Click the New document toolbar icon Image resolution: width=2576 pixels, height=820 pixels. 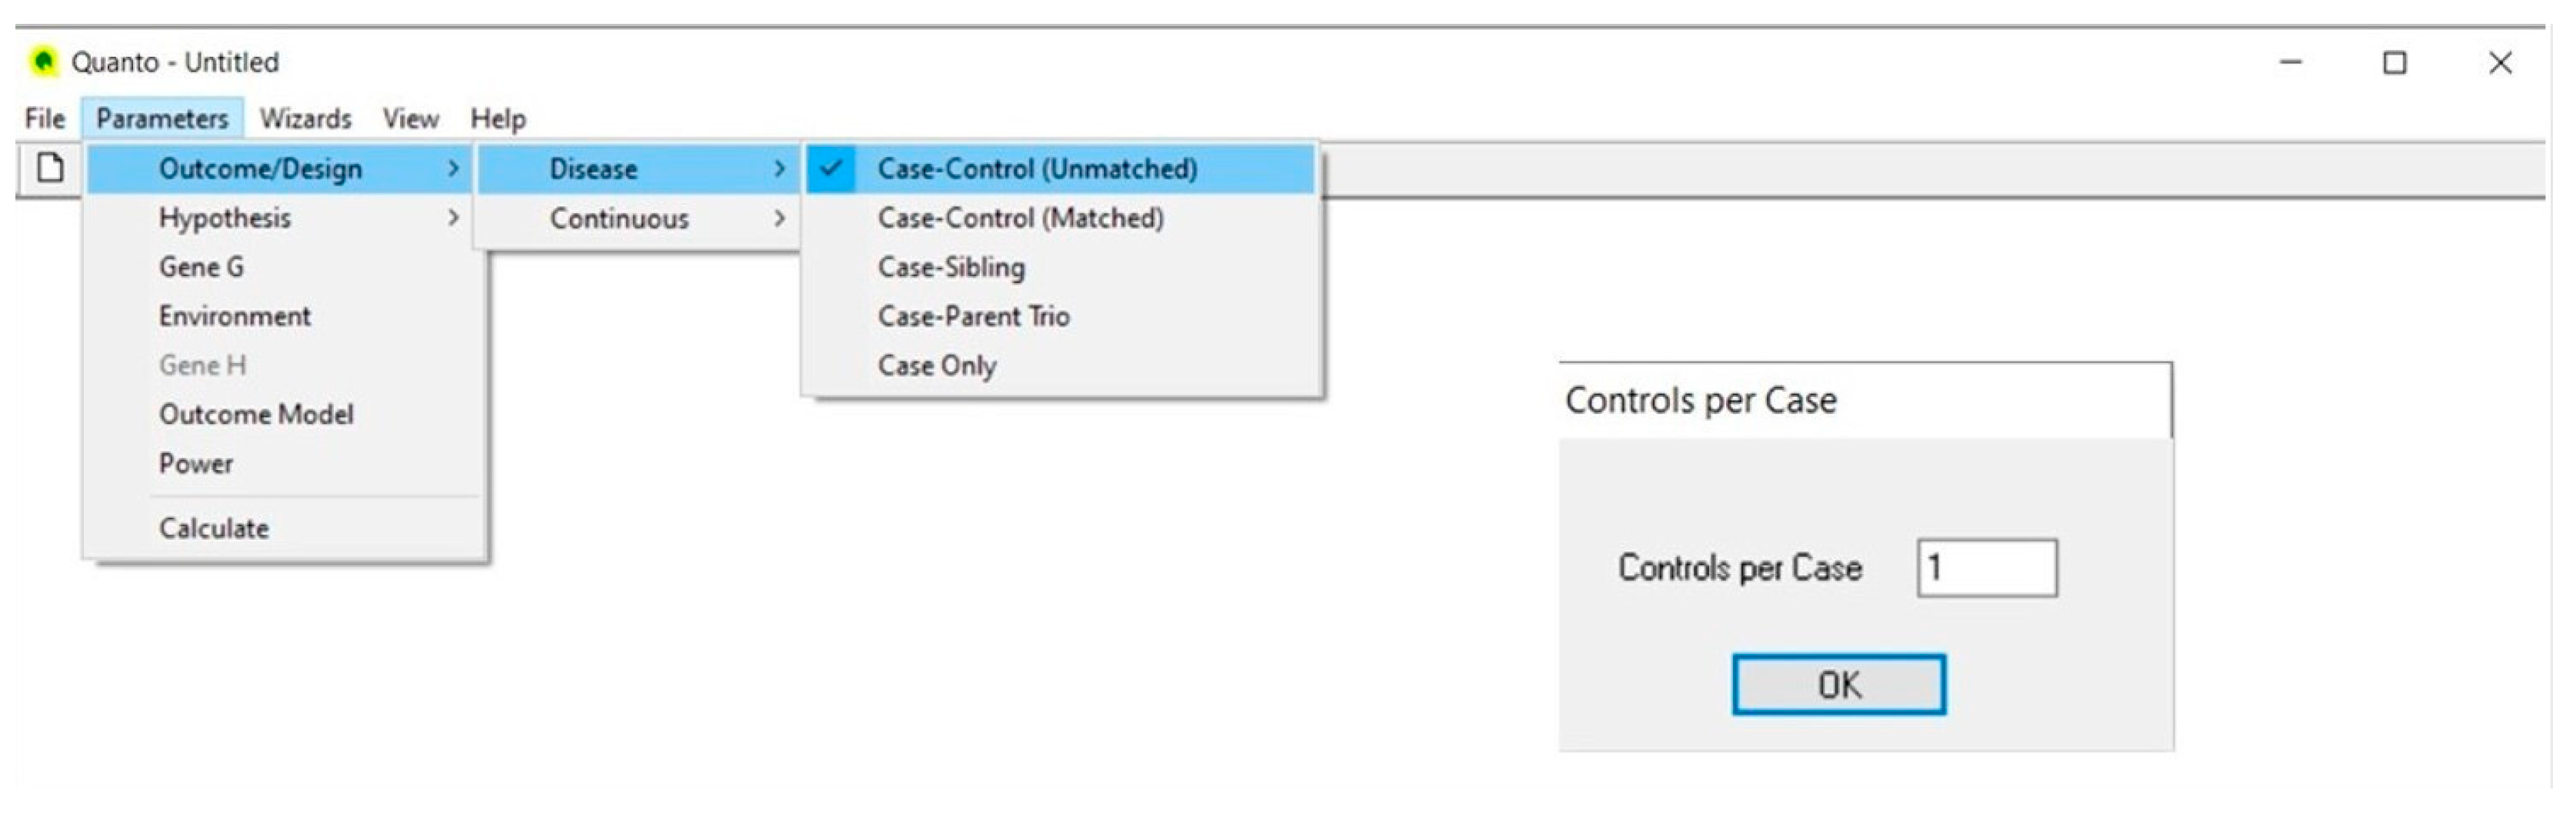(x=50, y=168)
